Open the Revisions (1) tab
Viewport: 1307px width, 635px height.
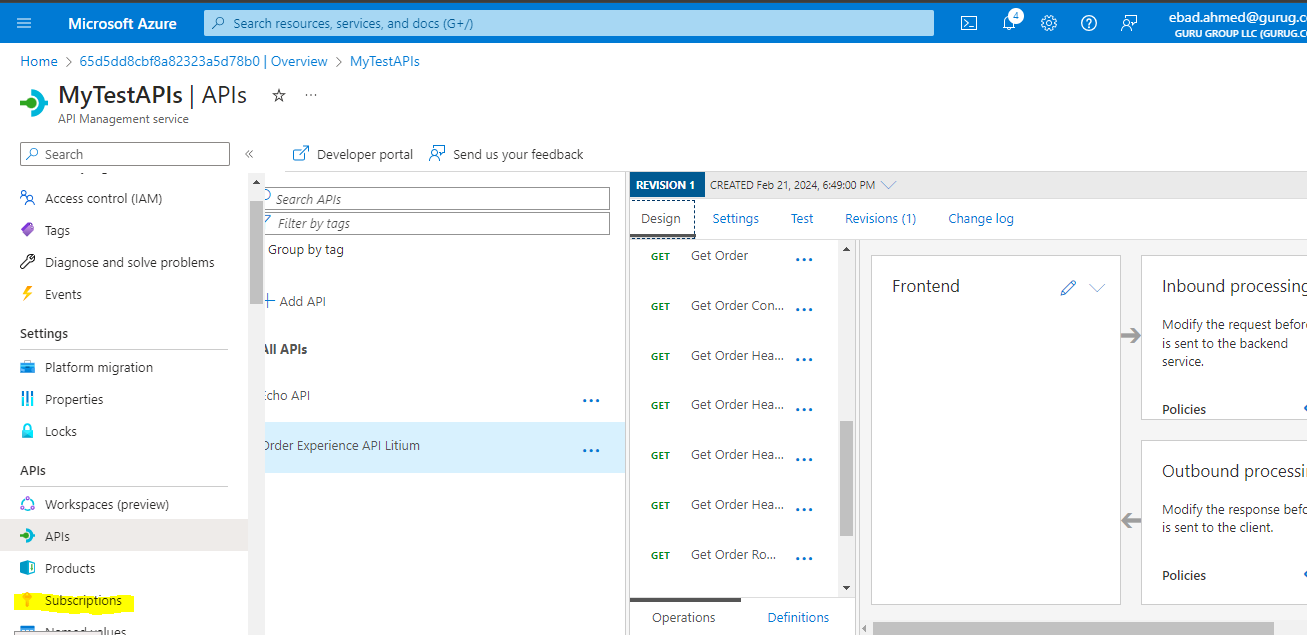tap(880, 219)
